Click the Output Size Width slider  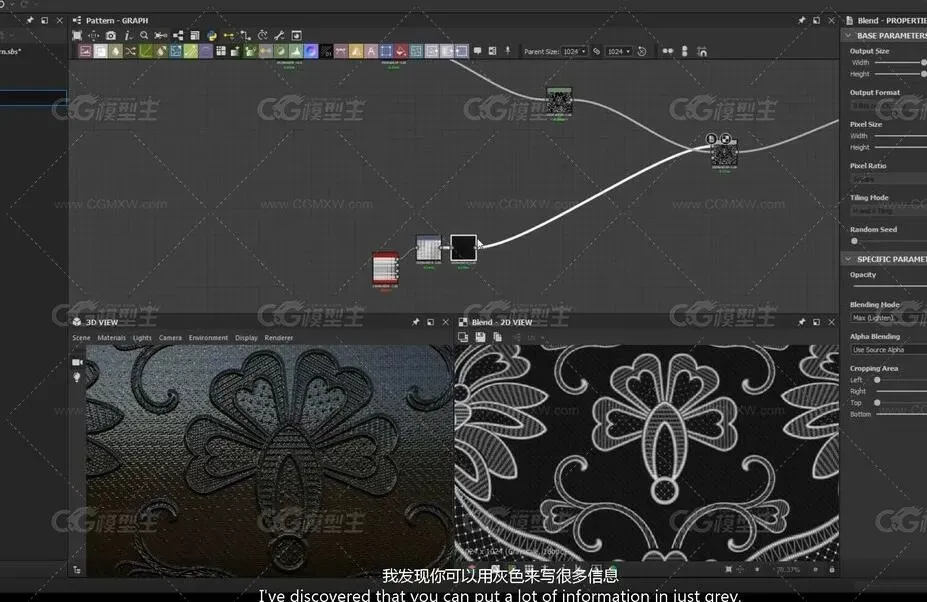click(x=900, y=63)
